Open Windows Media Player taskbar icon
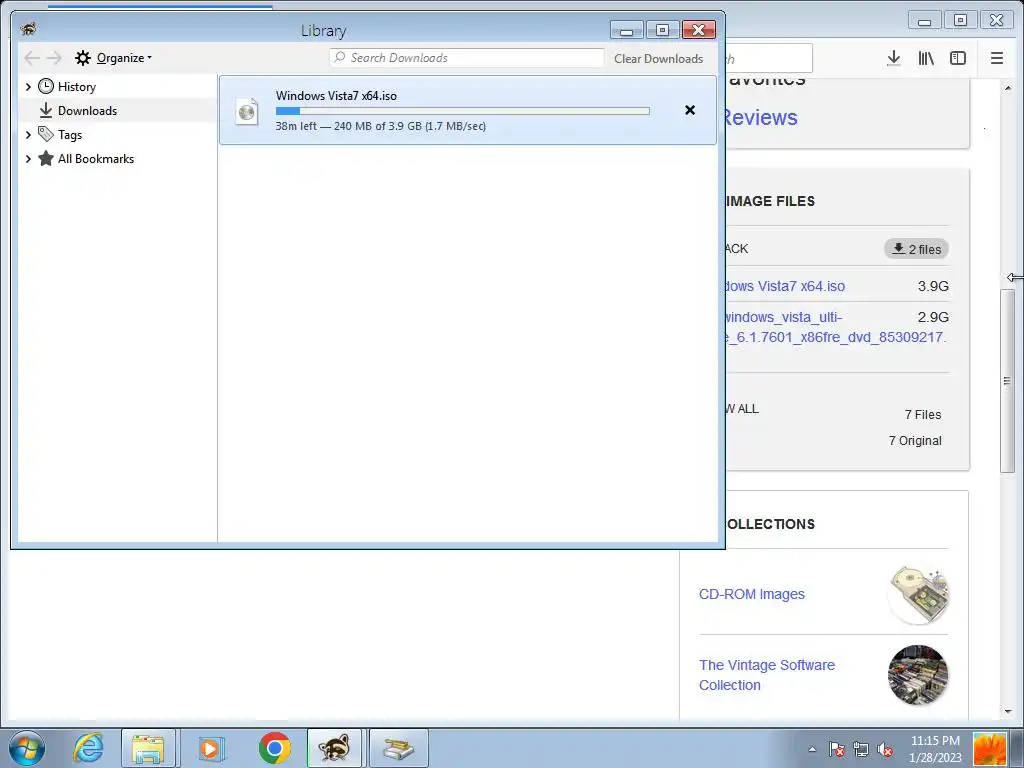 click(210, 748)
